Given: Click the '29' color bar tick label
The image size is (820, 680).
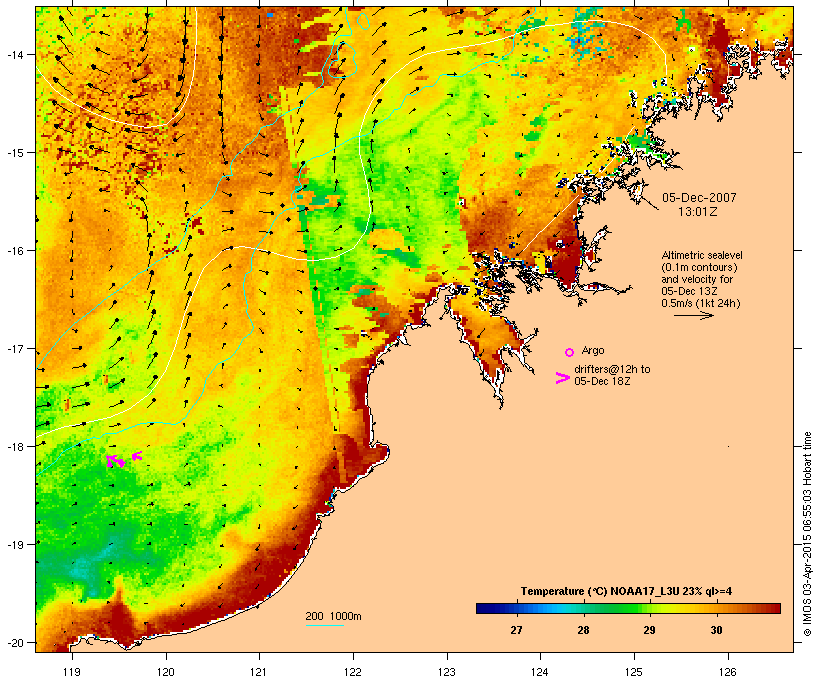Looking at the screenshot, I should coord(649,630).
